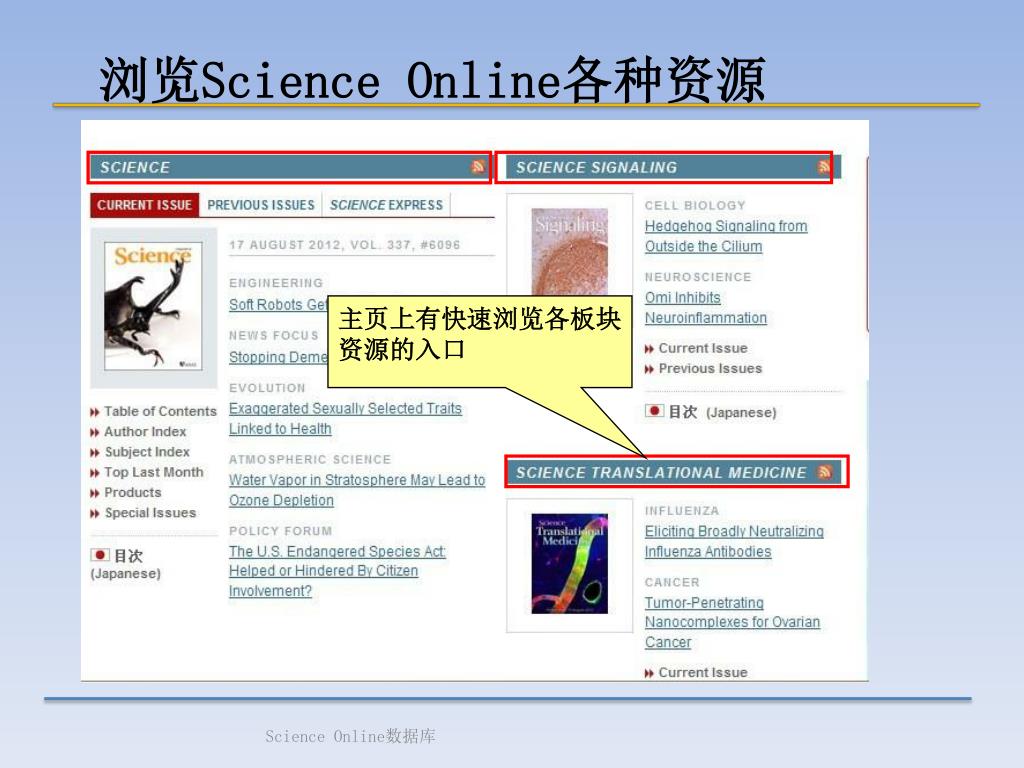This screenshot has width=1024, height=768.
Task: Open Hedgehog Signaling from Outside the Cilium
Action: [x=726, y=236]
